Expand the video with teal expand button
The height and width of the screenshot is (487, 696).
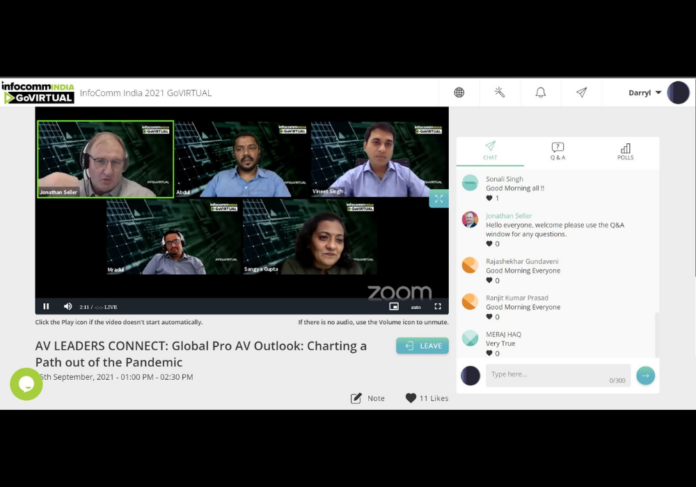tap(439, 198)
